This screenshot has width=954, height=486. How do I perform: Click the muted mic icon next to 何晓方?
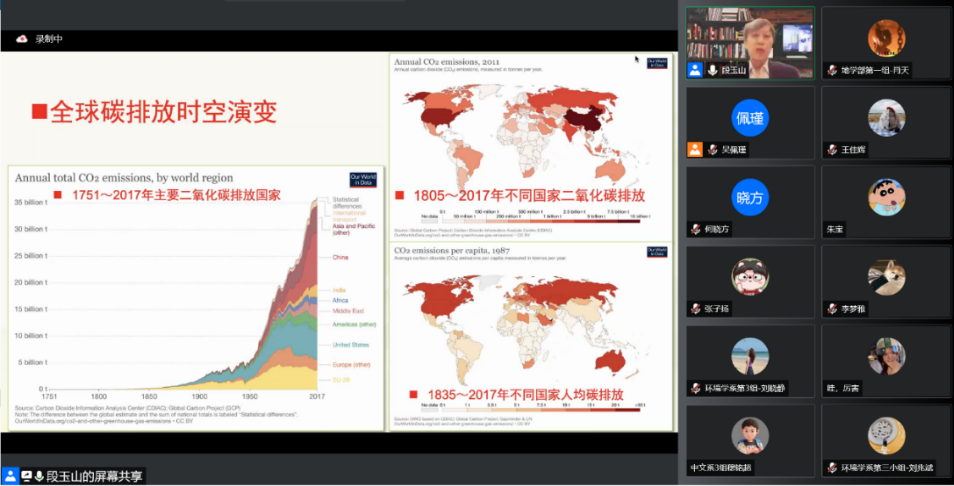694,229
